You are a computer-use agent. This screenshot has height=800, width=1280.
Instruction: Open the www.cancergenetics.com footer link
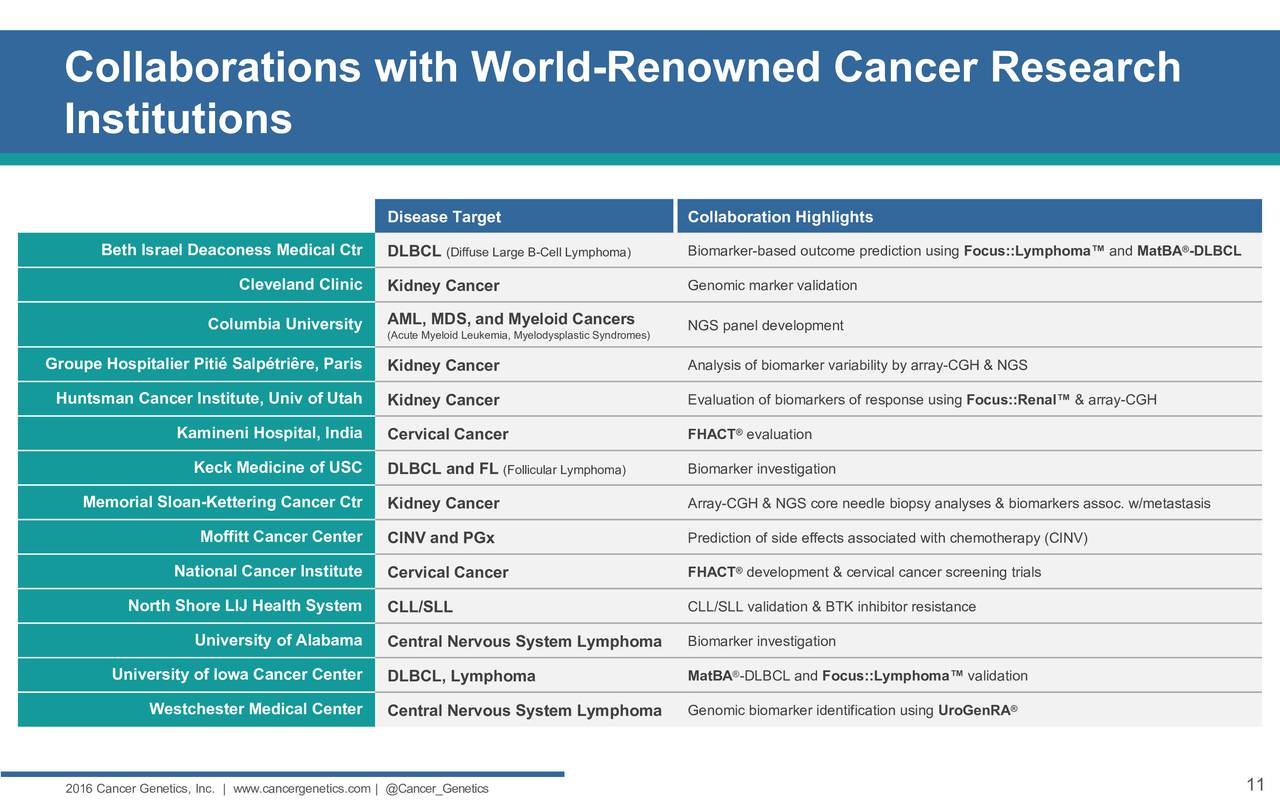click(x=301, y=788)
